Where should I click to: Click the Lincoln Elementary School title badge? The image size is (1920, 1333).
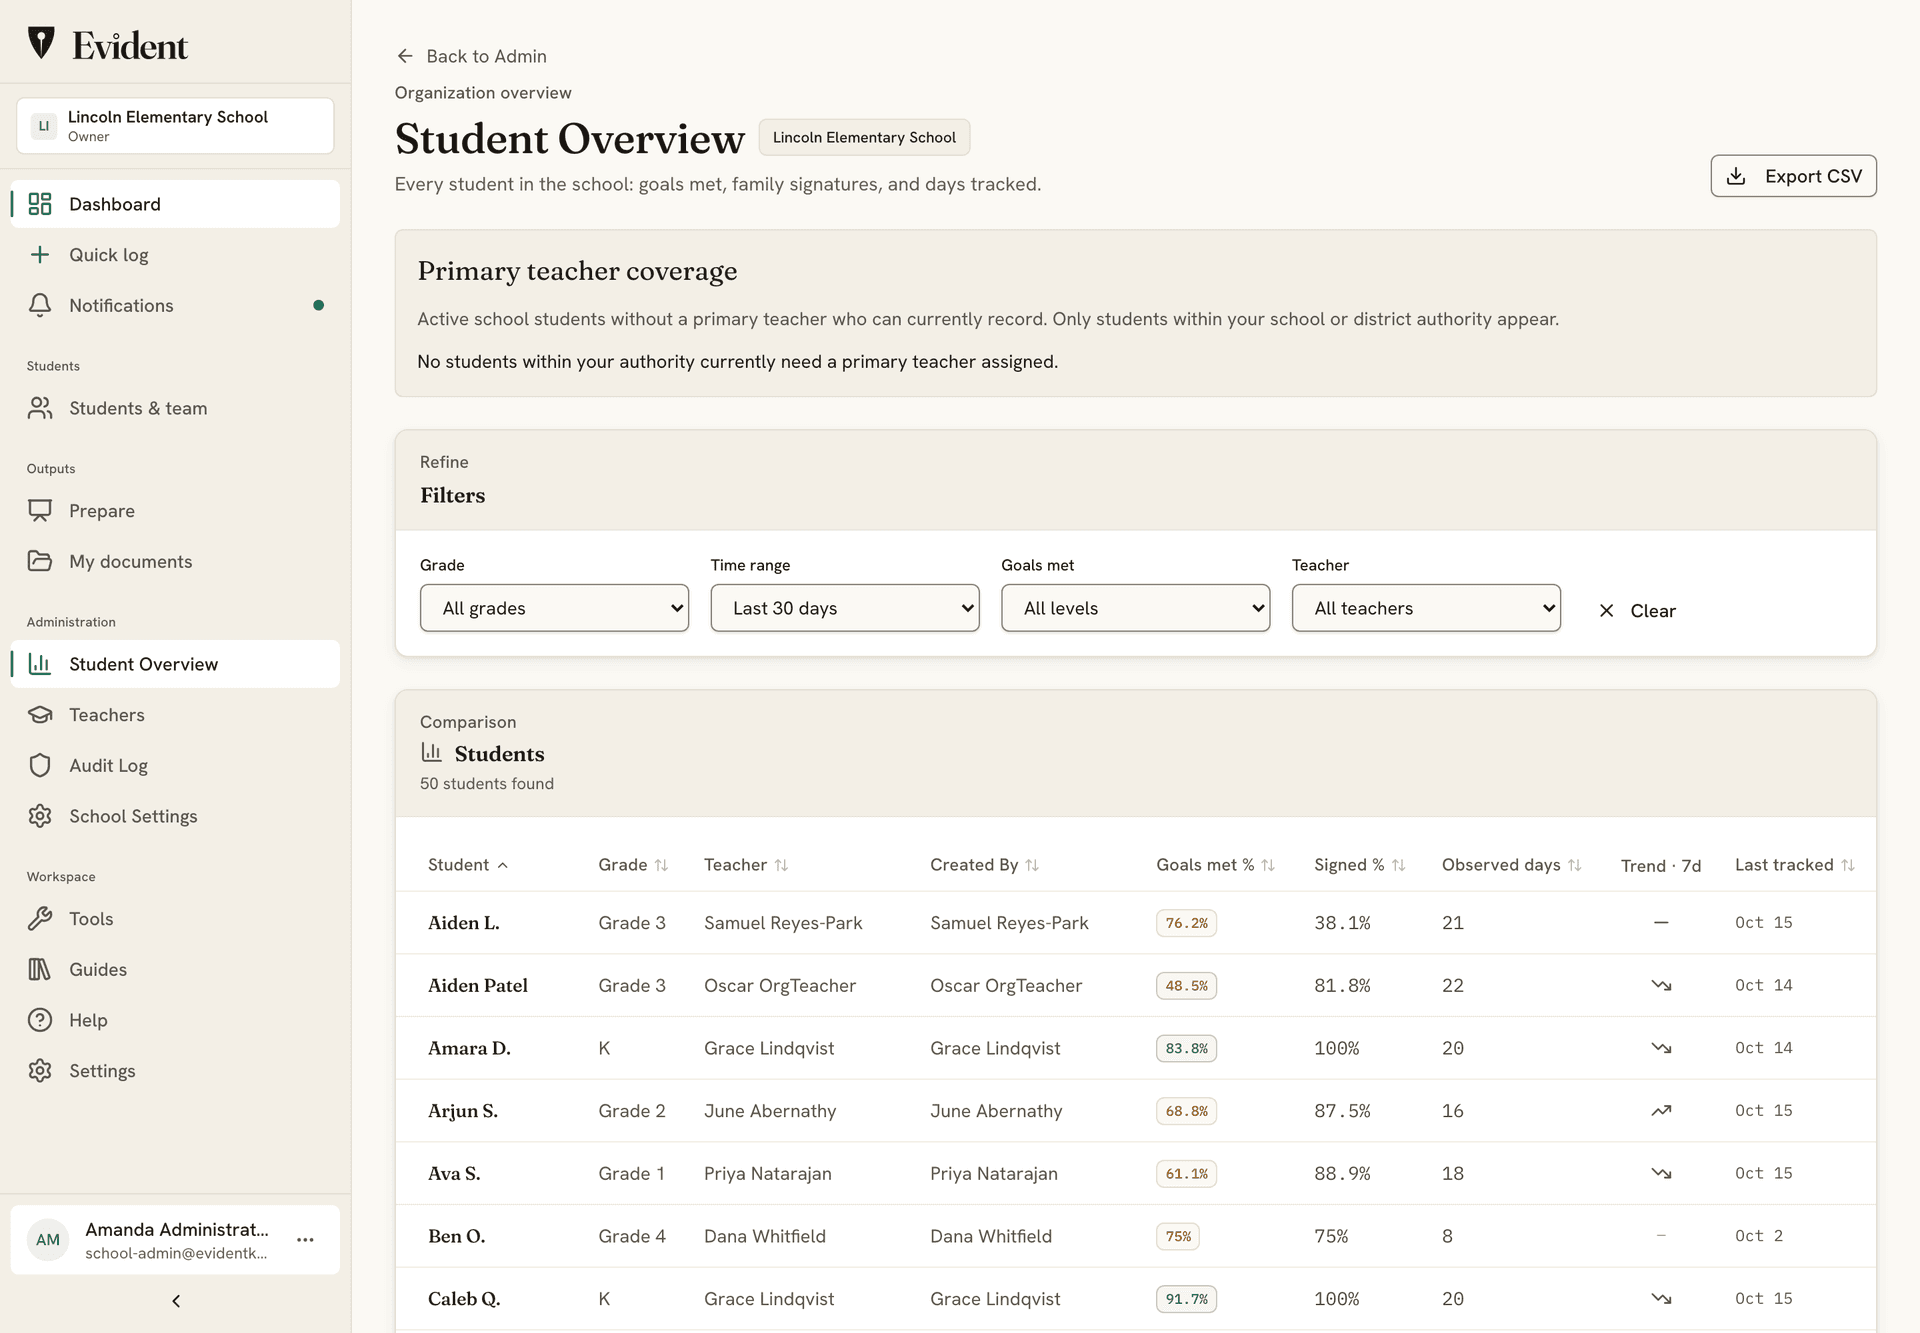click(x=864, y=137)
